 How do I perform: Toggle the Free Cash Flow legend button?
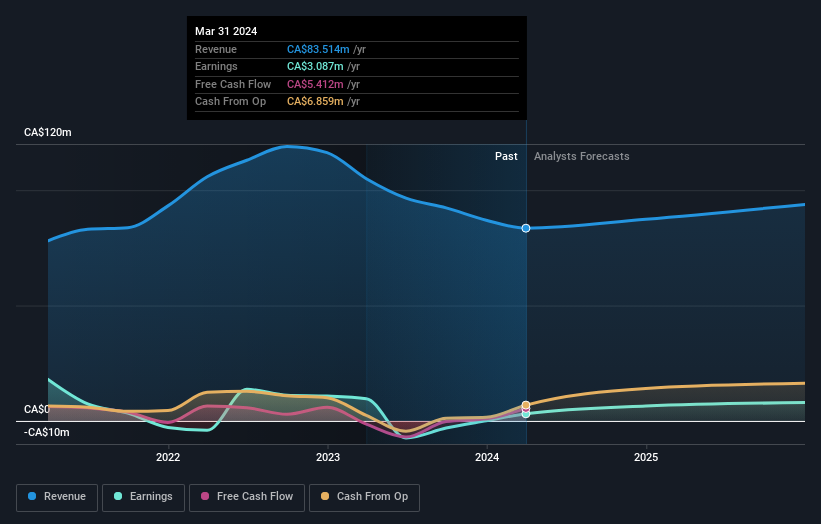coord(247,497)
